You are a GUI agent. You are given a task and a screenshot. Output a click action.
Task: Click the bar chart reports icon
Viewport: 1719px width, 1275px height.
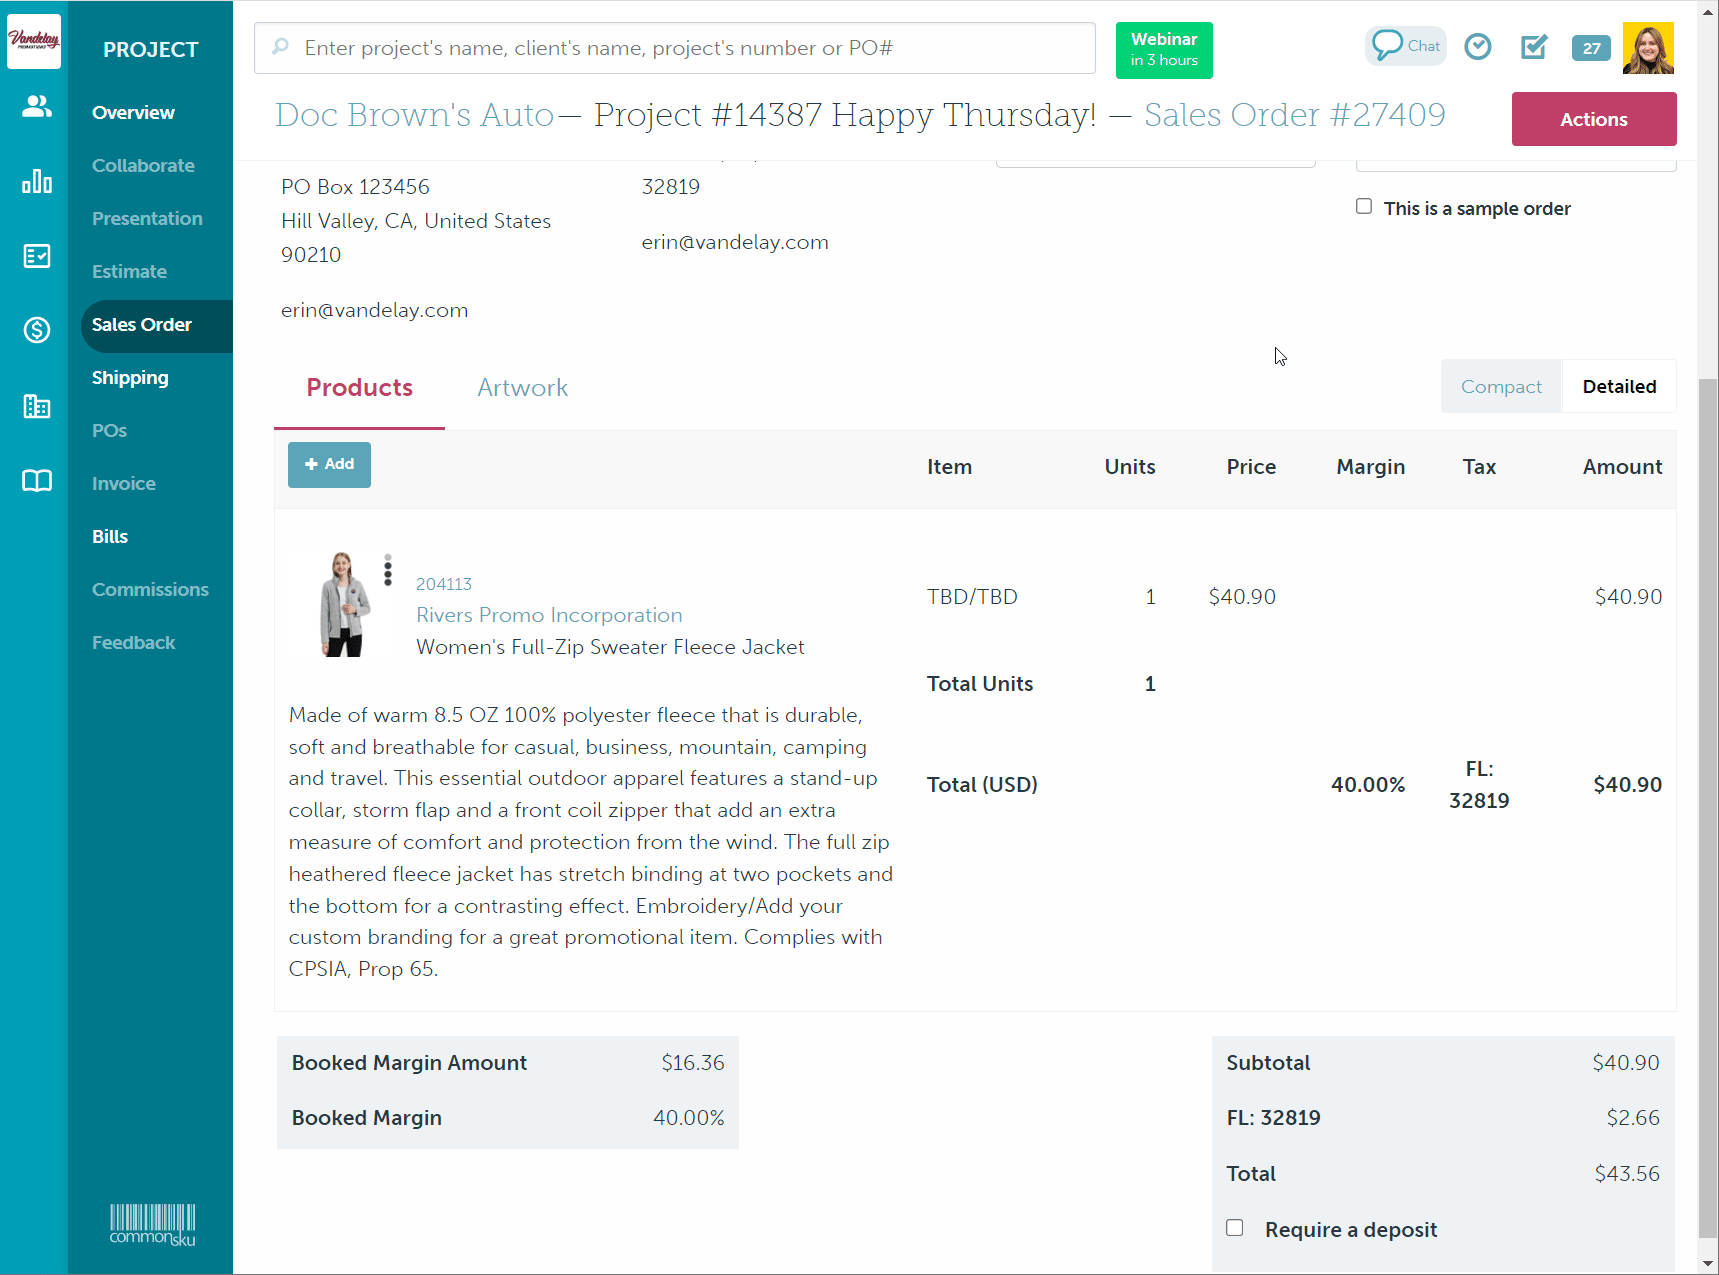coord(37,181)
